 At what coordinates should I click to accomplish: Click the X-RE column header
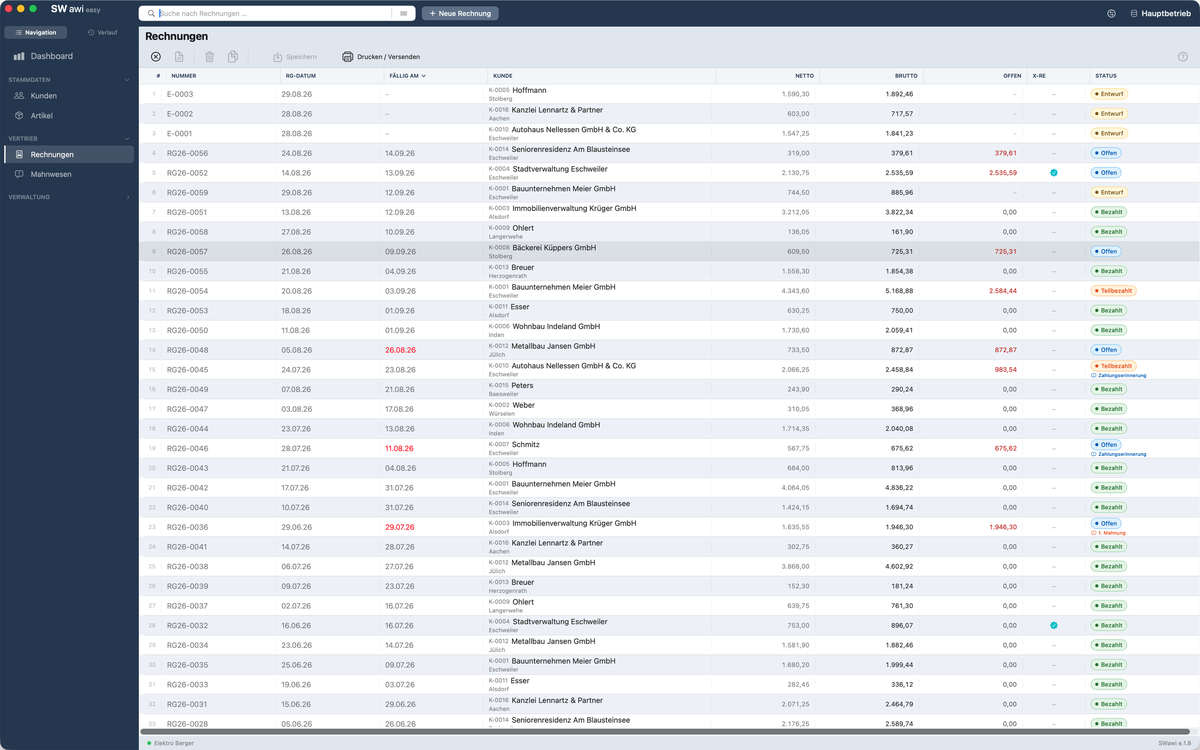[x=1040, y=76]
